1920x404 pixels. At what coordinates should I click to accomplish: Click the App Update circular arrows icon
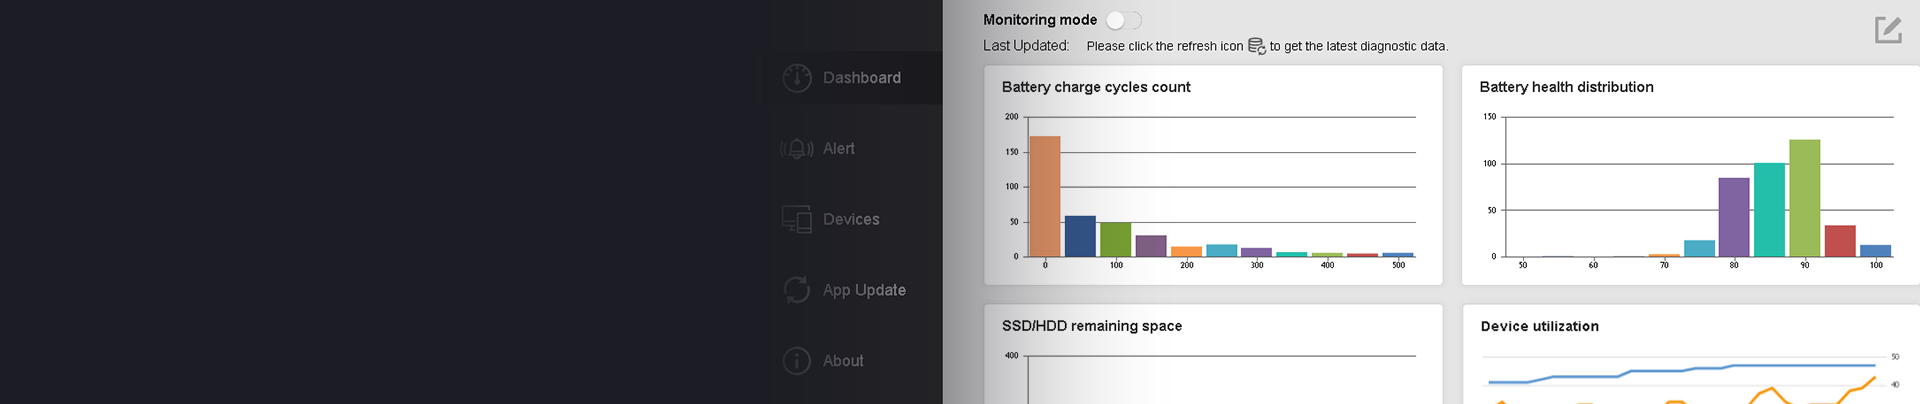tap(797, 290)
